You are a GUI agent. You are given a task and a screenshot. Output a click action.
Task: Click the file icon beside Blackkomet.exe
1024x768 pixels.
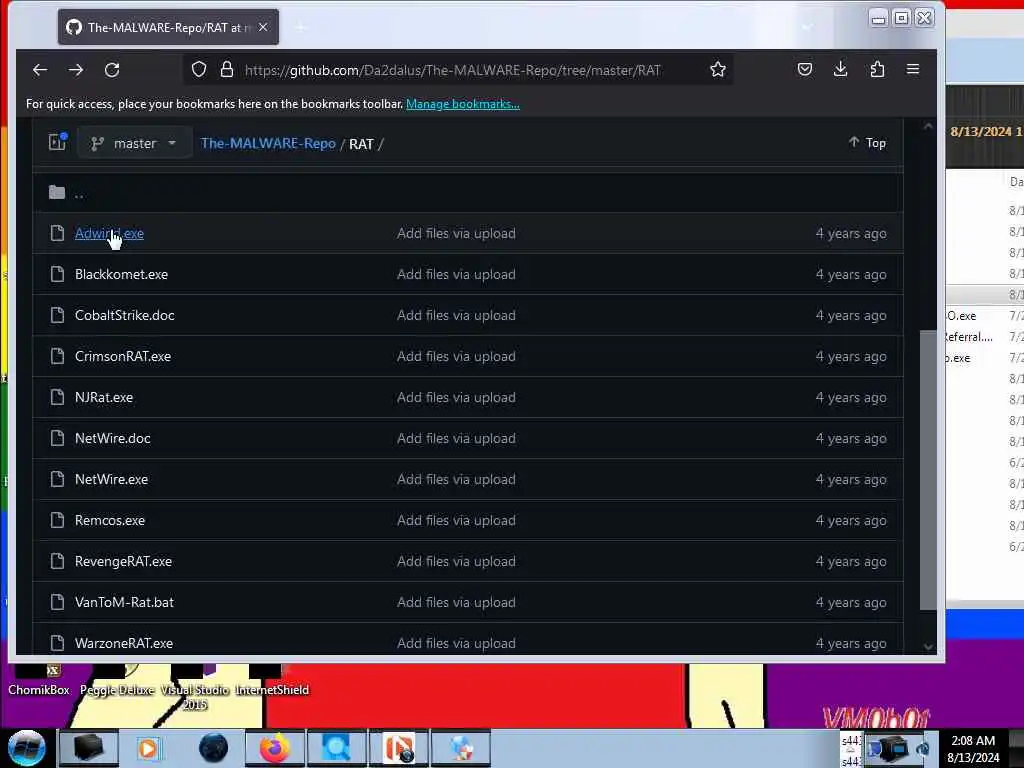pyautogui.click(x=57, y=274)
